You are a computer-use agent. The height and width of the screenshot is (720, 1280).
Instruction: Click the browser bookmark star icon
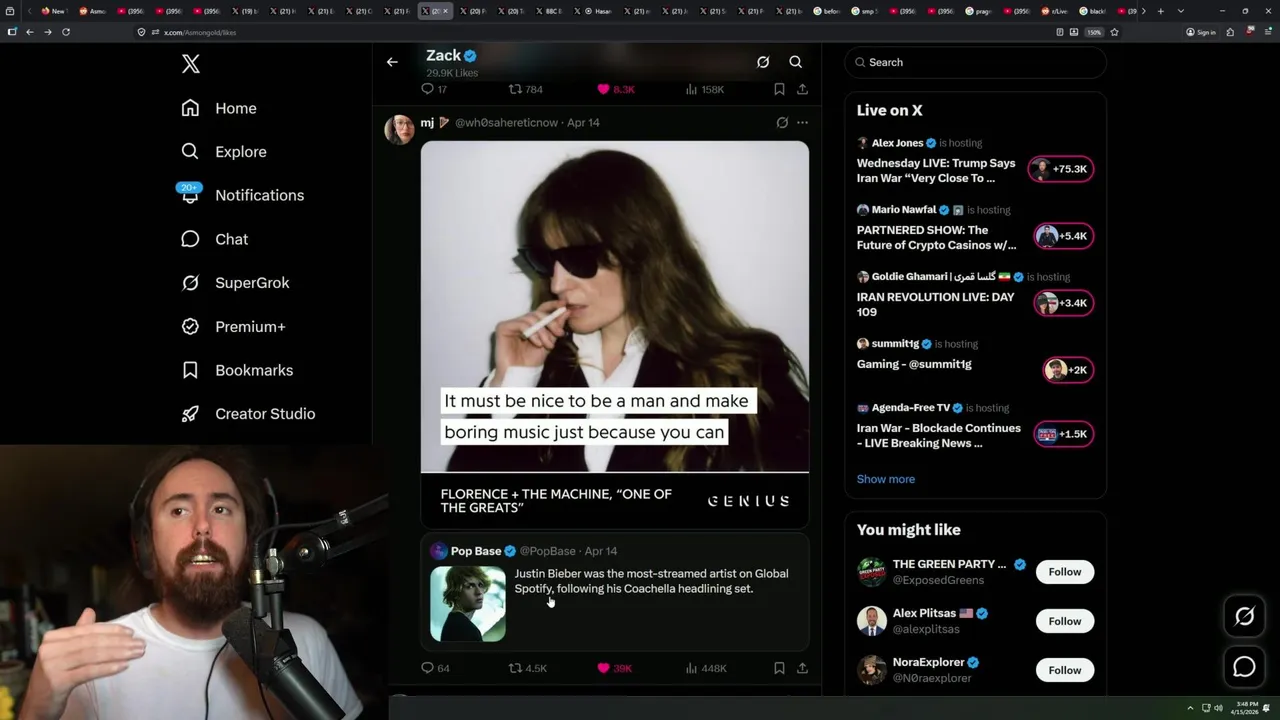click(x=1114, y=32)
